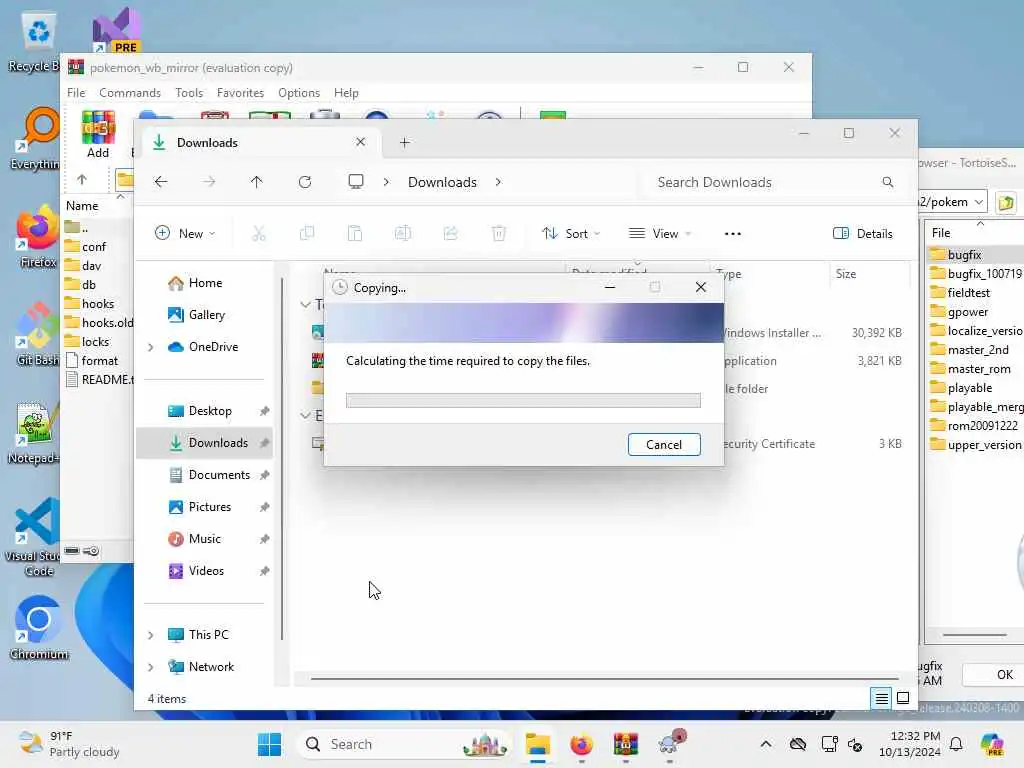Click the Copy icon in Explorer toolbar
The width and height of the screenshot is (1024, 768).
pyautogui.click(x=307, y=233)
